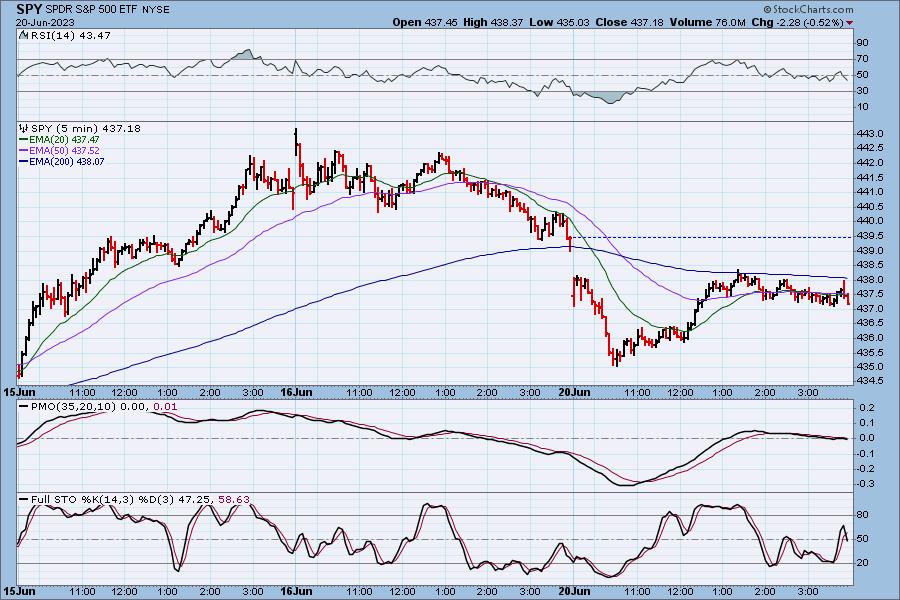This screenshot has height=600, width=900.
Task: Click the 'SPY (5 min) 437.18' legend text
Action: click(86, 129)
